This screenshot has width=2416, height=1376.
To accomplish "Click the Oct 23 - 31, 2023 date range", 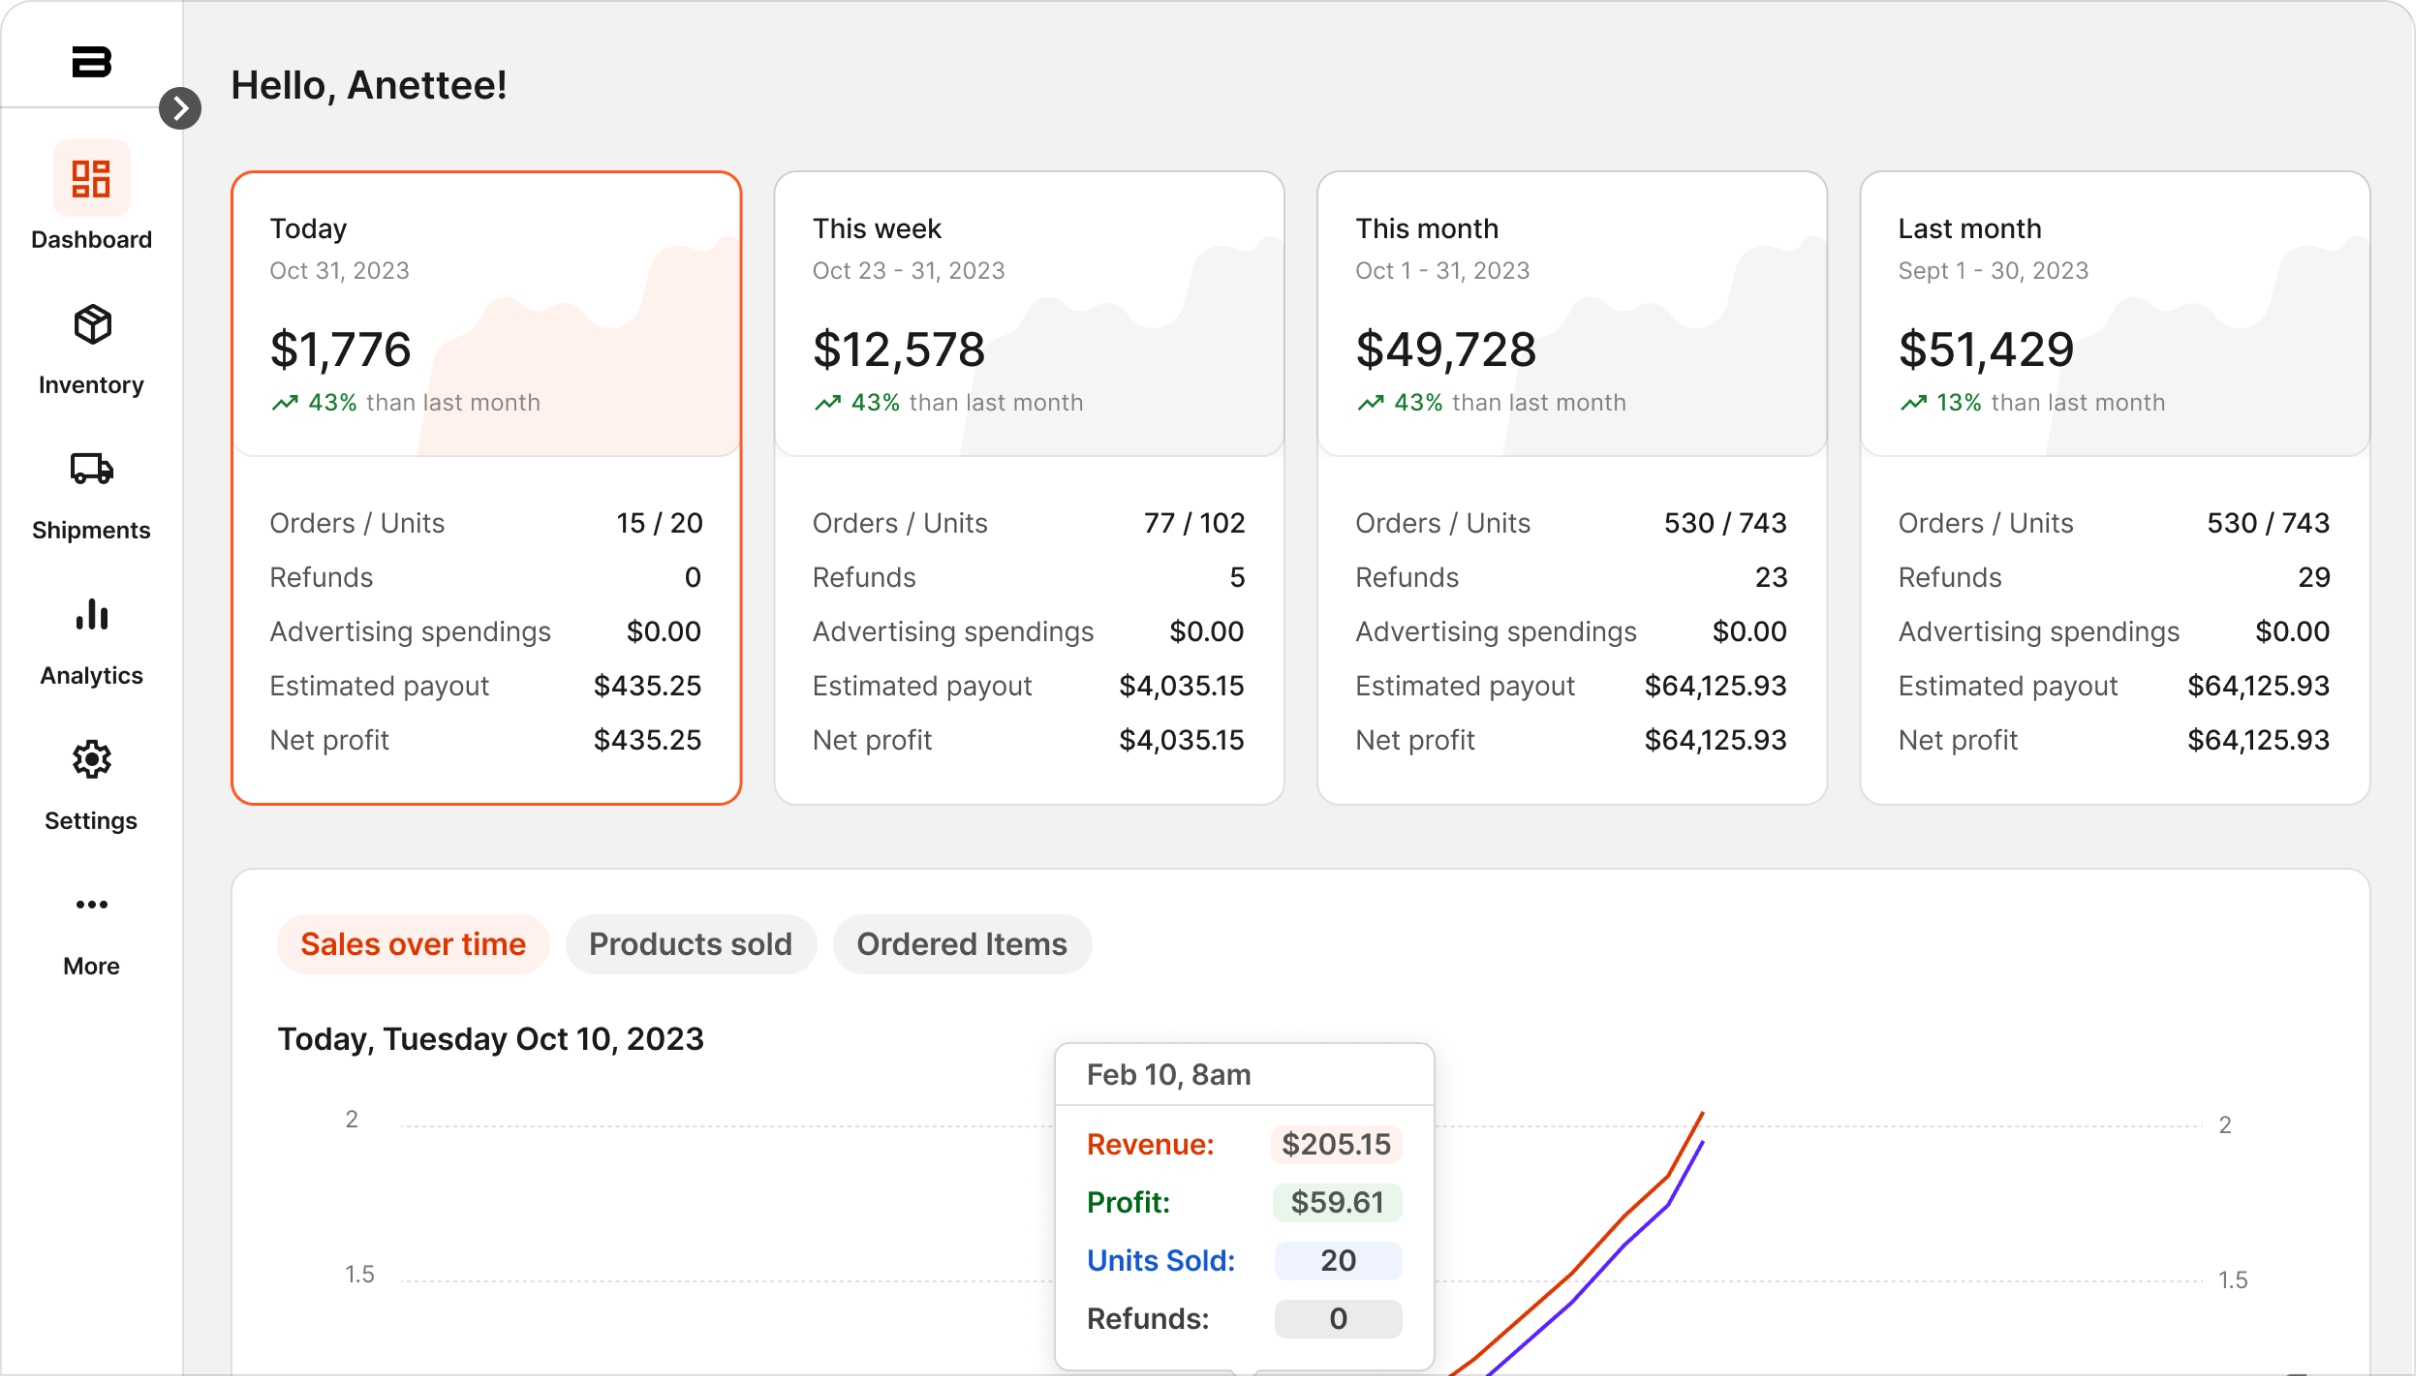I will point(908,271).
